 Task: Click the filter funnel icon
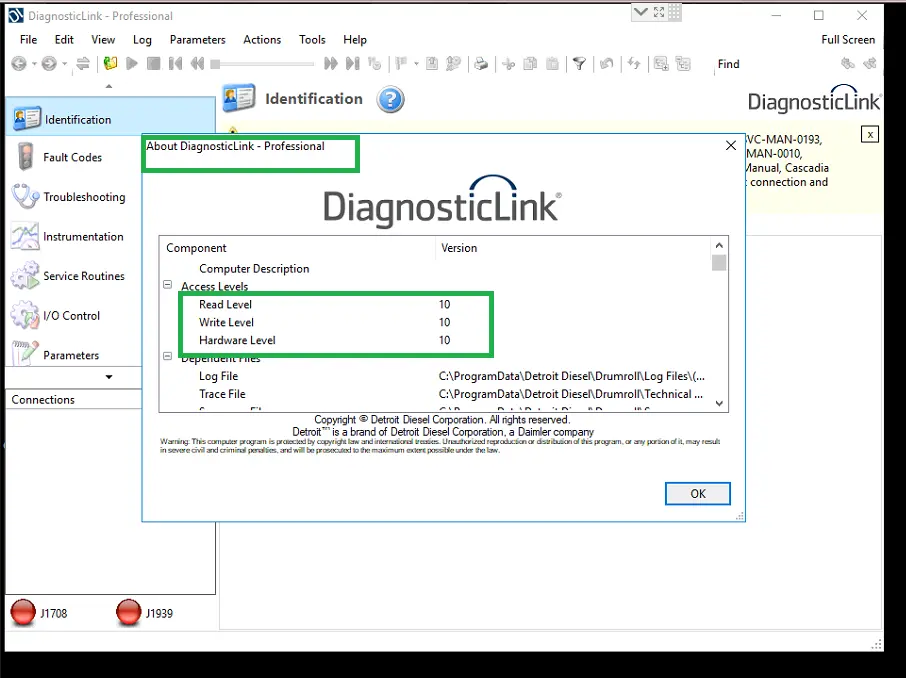click(579, 64)
